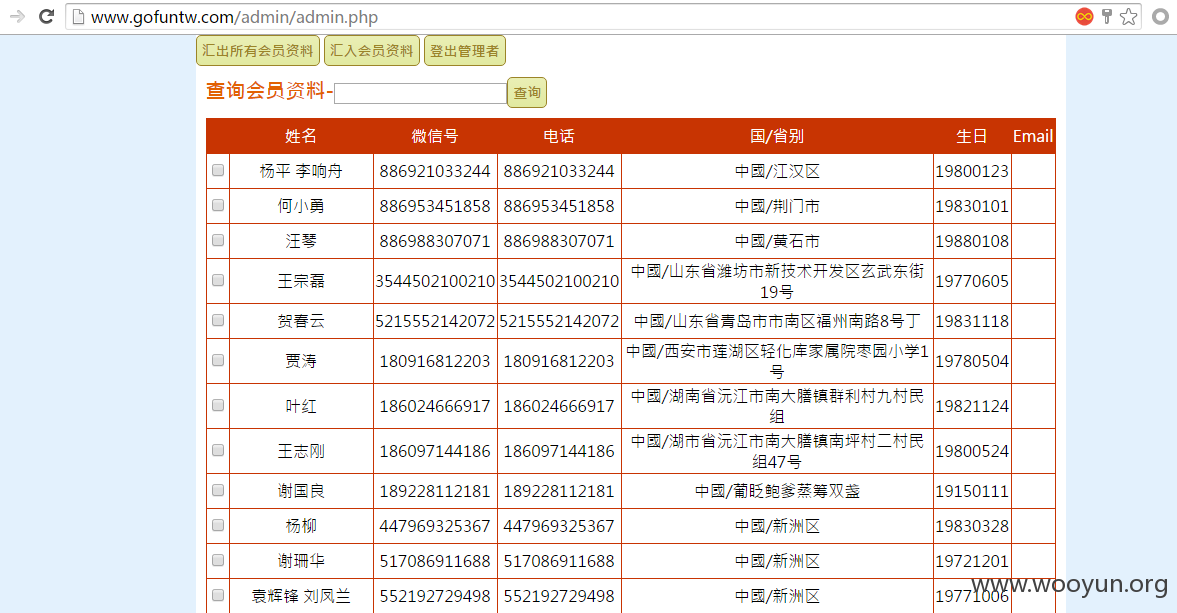This screenshot has height=613, width=1177.
Task: Check the box for 王宗磊
Action: click(218, 280)
